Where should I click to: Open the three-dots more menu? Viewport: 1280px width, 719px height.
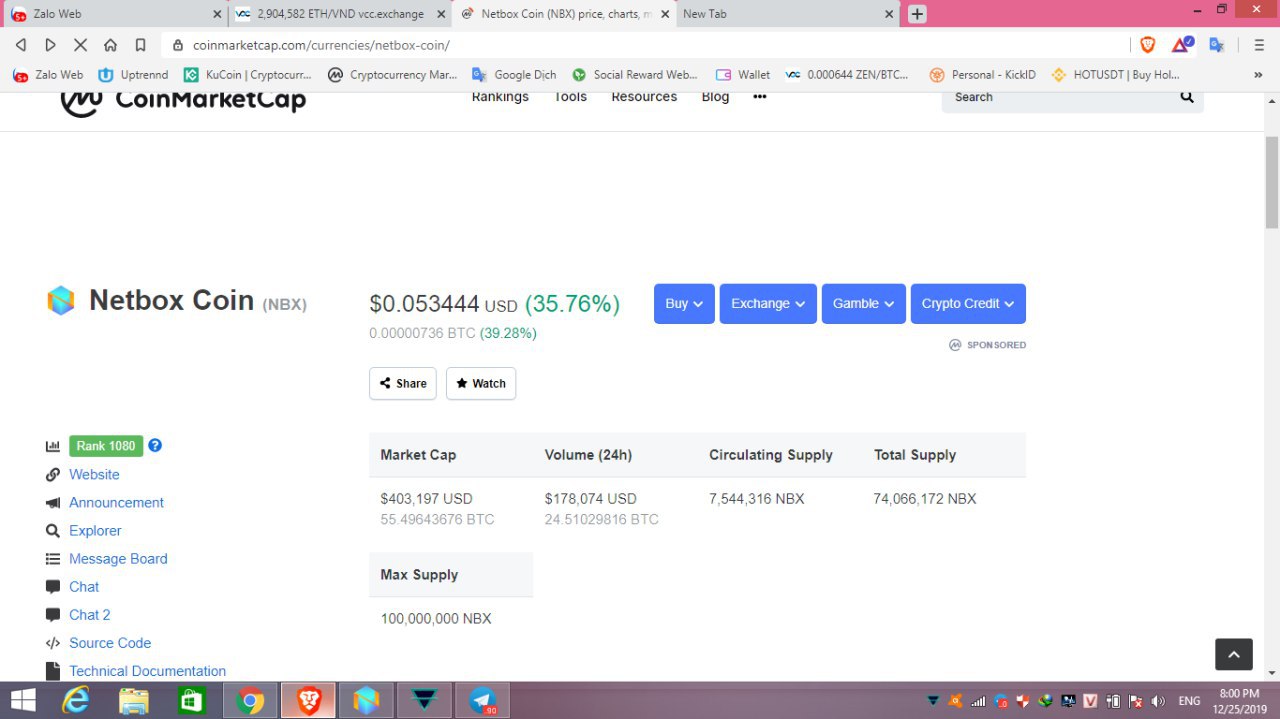(x=760, y=97)
